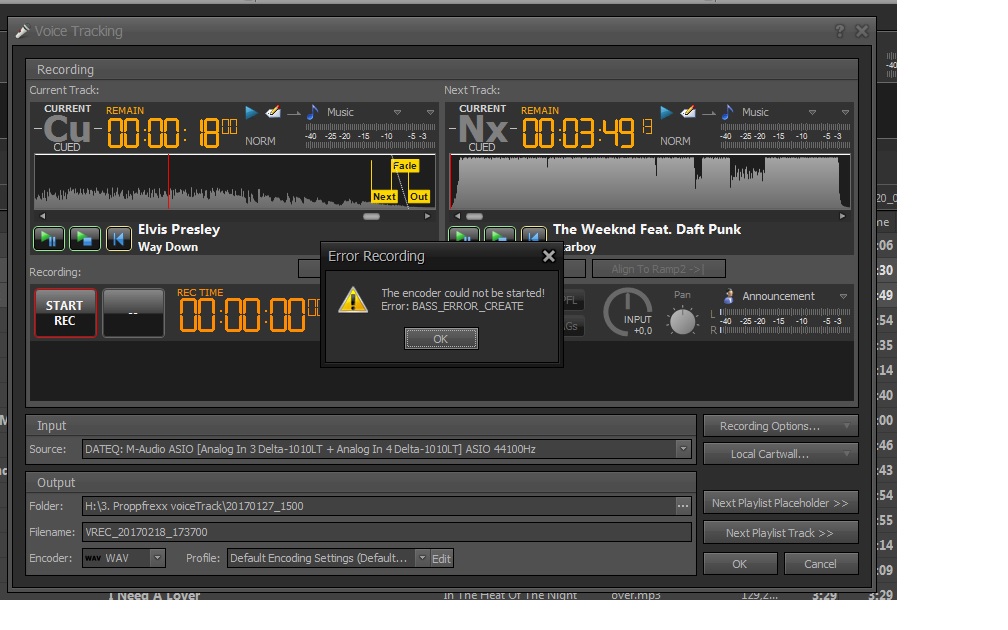Open the encoding Profile dropdown
Screen dimensions: 1008x630
422,558
